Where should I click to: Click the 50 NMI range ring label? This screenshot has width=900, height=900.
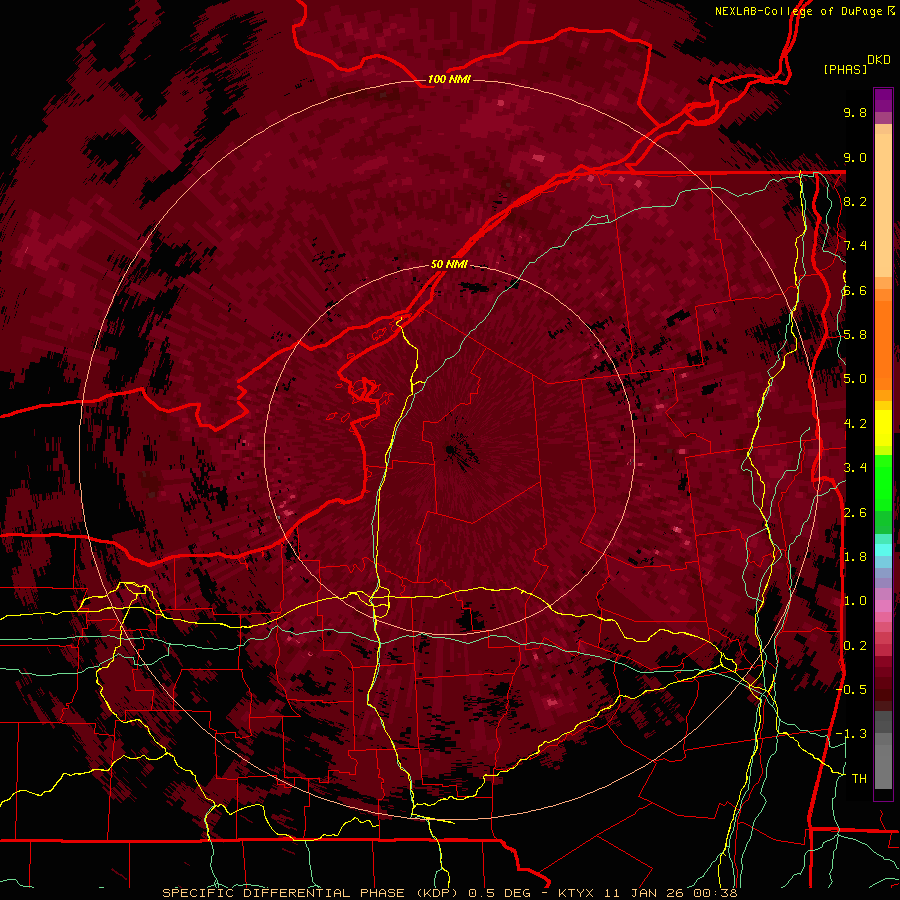point(449,264)
